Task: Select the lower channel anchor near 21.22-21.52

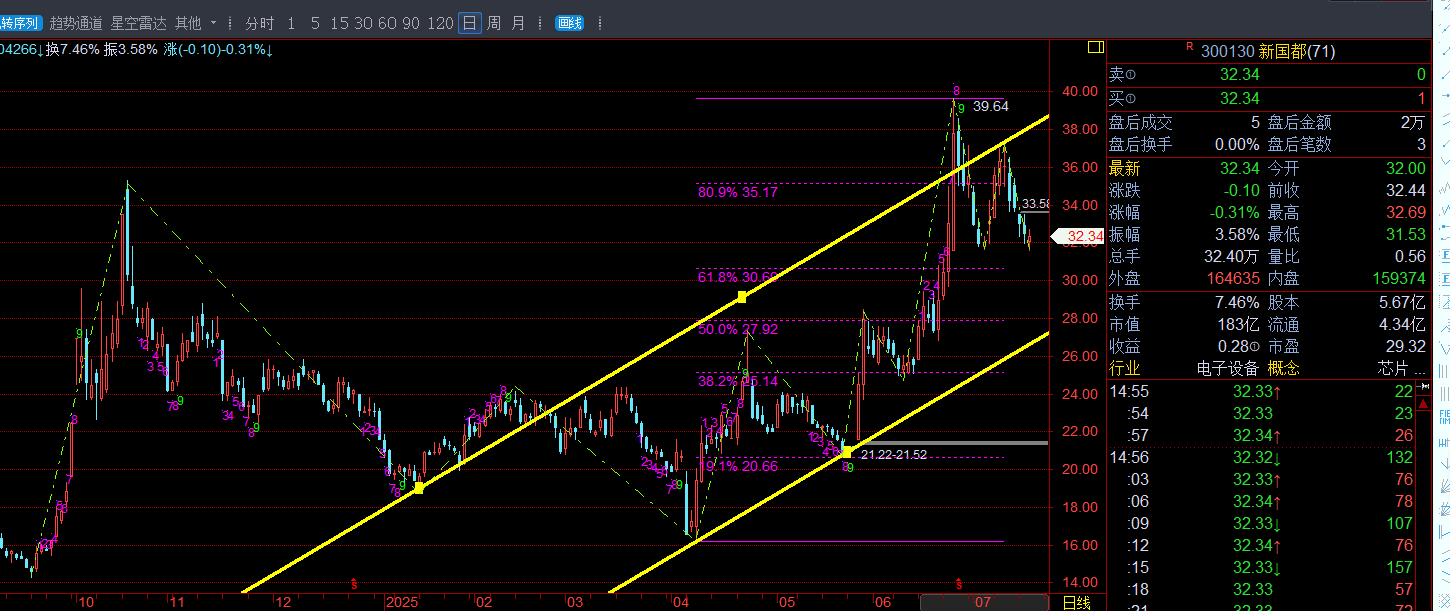Action: point(847,452)
